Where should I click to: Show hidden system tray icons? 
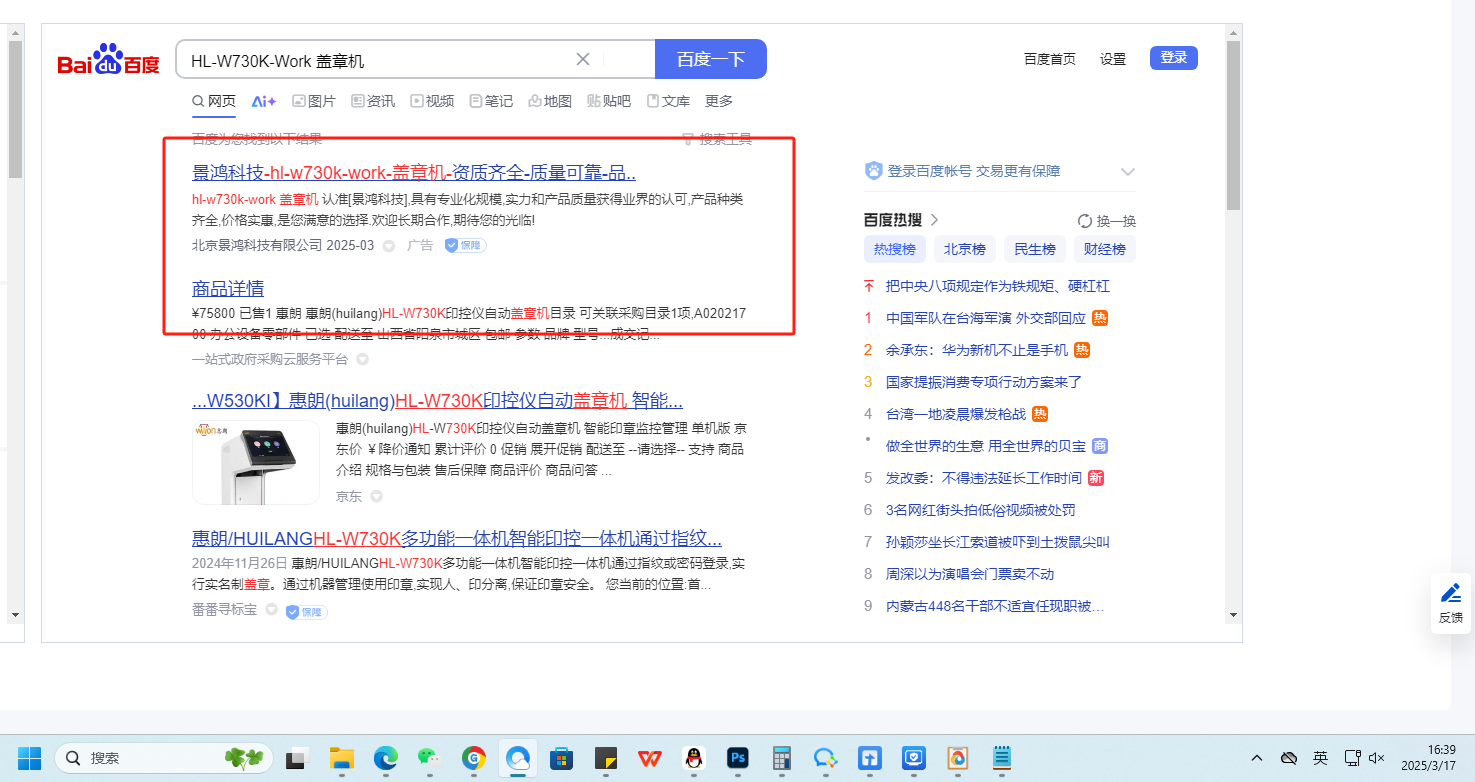[1257, 758]
